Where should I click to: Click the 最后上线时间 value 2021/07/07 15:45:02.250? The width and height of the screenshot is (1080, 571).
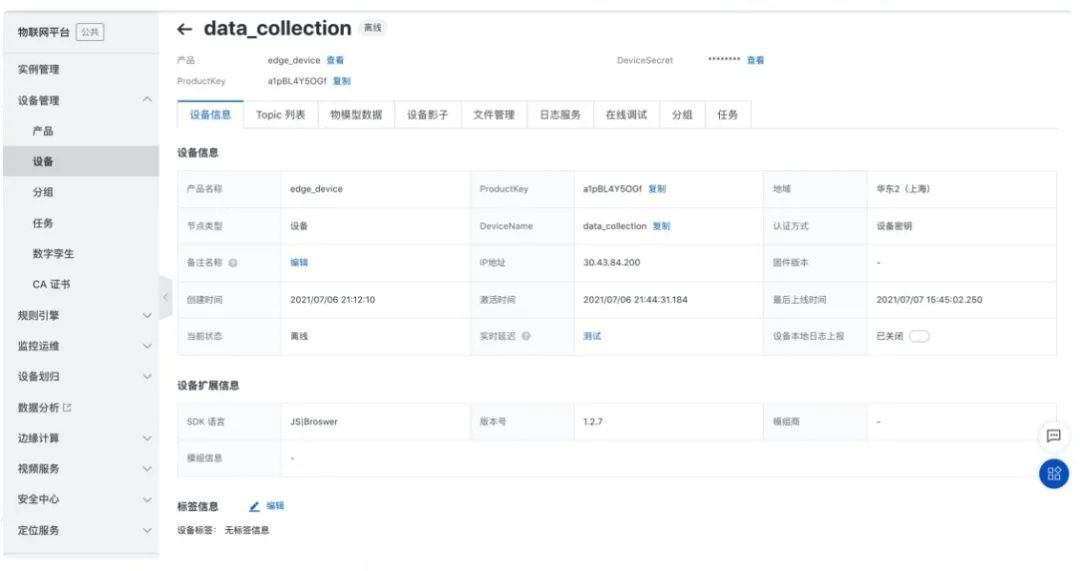(929, 300)
